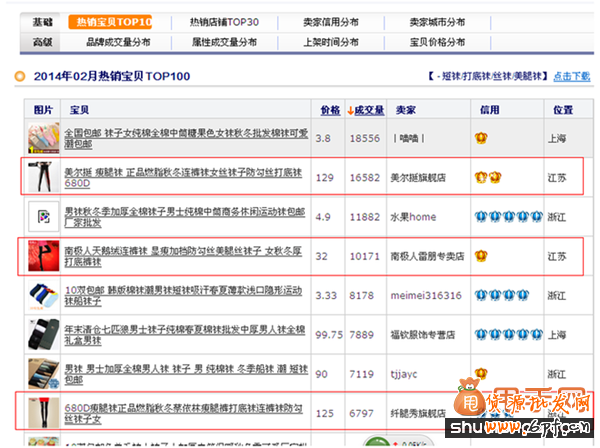Click seller name 水果home

412,216
